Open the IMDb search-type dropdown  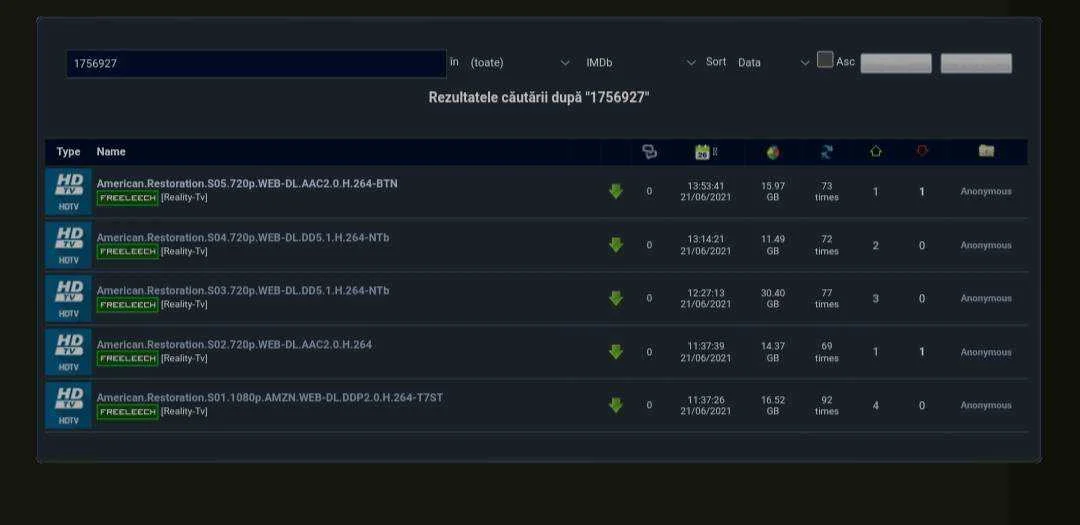pos(641,63)
